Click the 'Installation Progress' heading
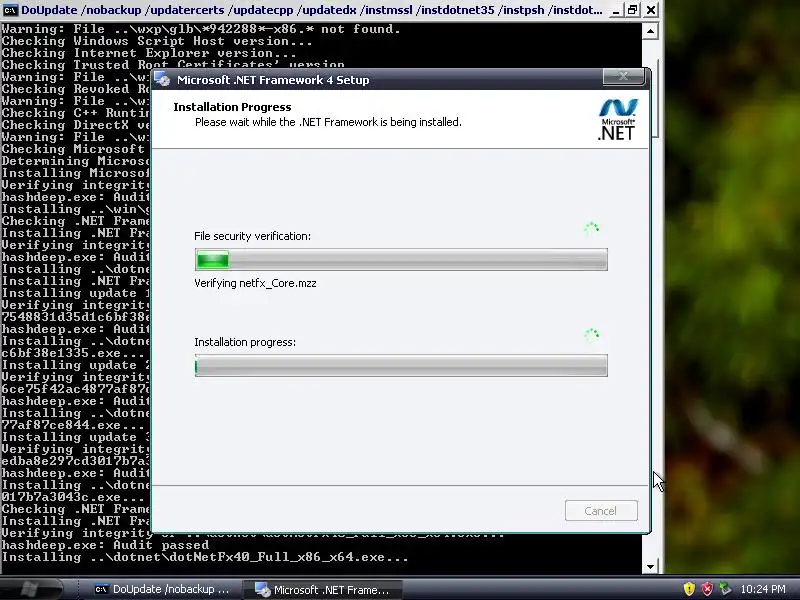 pyautogui.click(x=232, y=107)
